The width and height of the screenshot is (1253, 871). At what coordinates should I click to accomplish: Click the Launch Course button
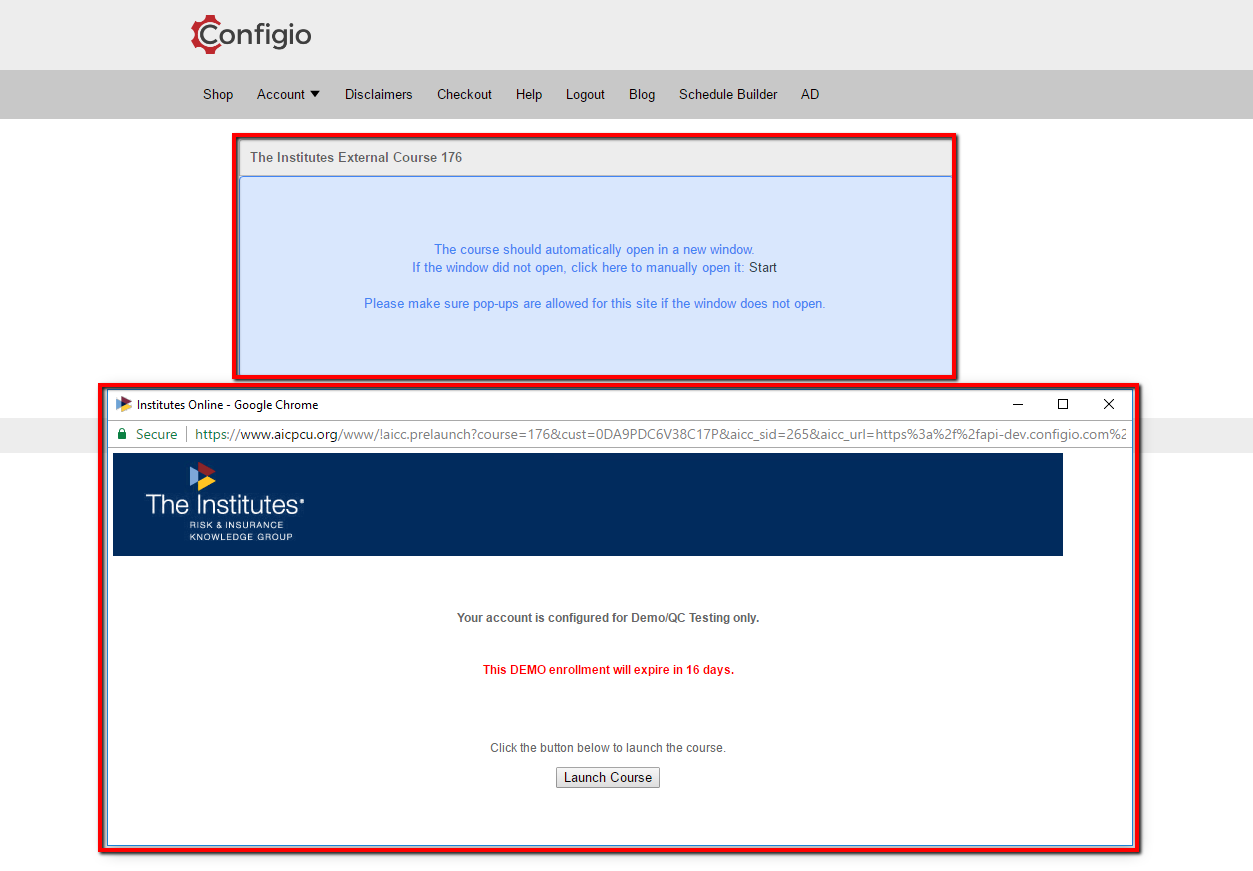[x=608, y=777]
